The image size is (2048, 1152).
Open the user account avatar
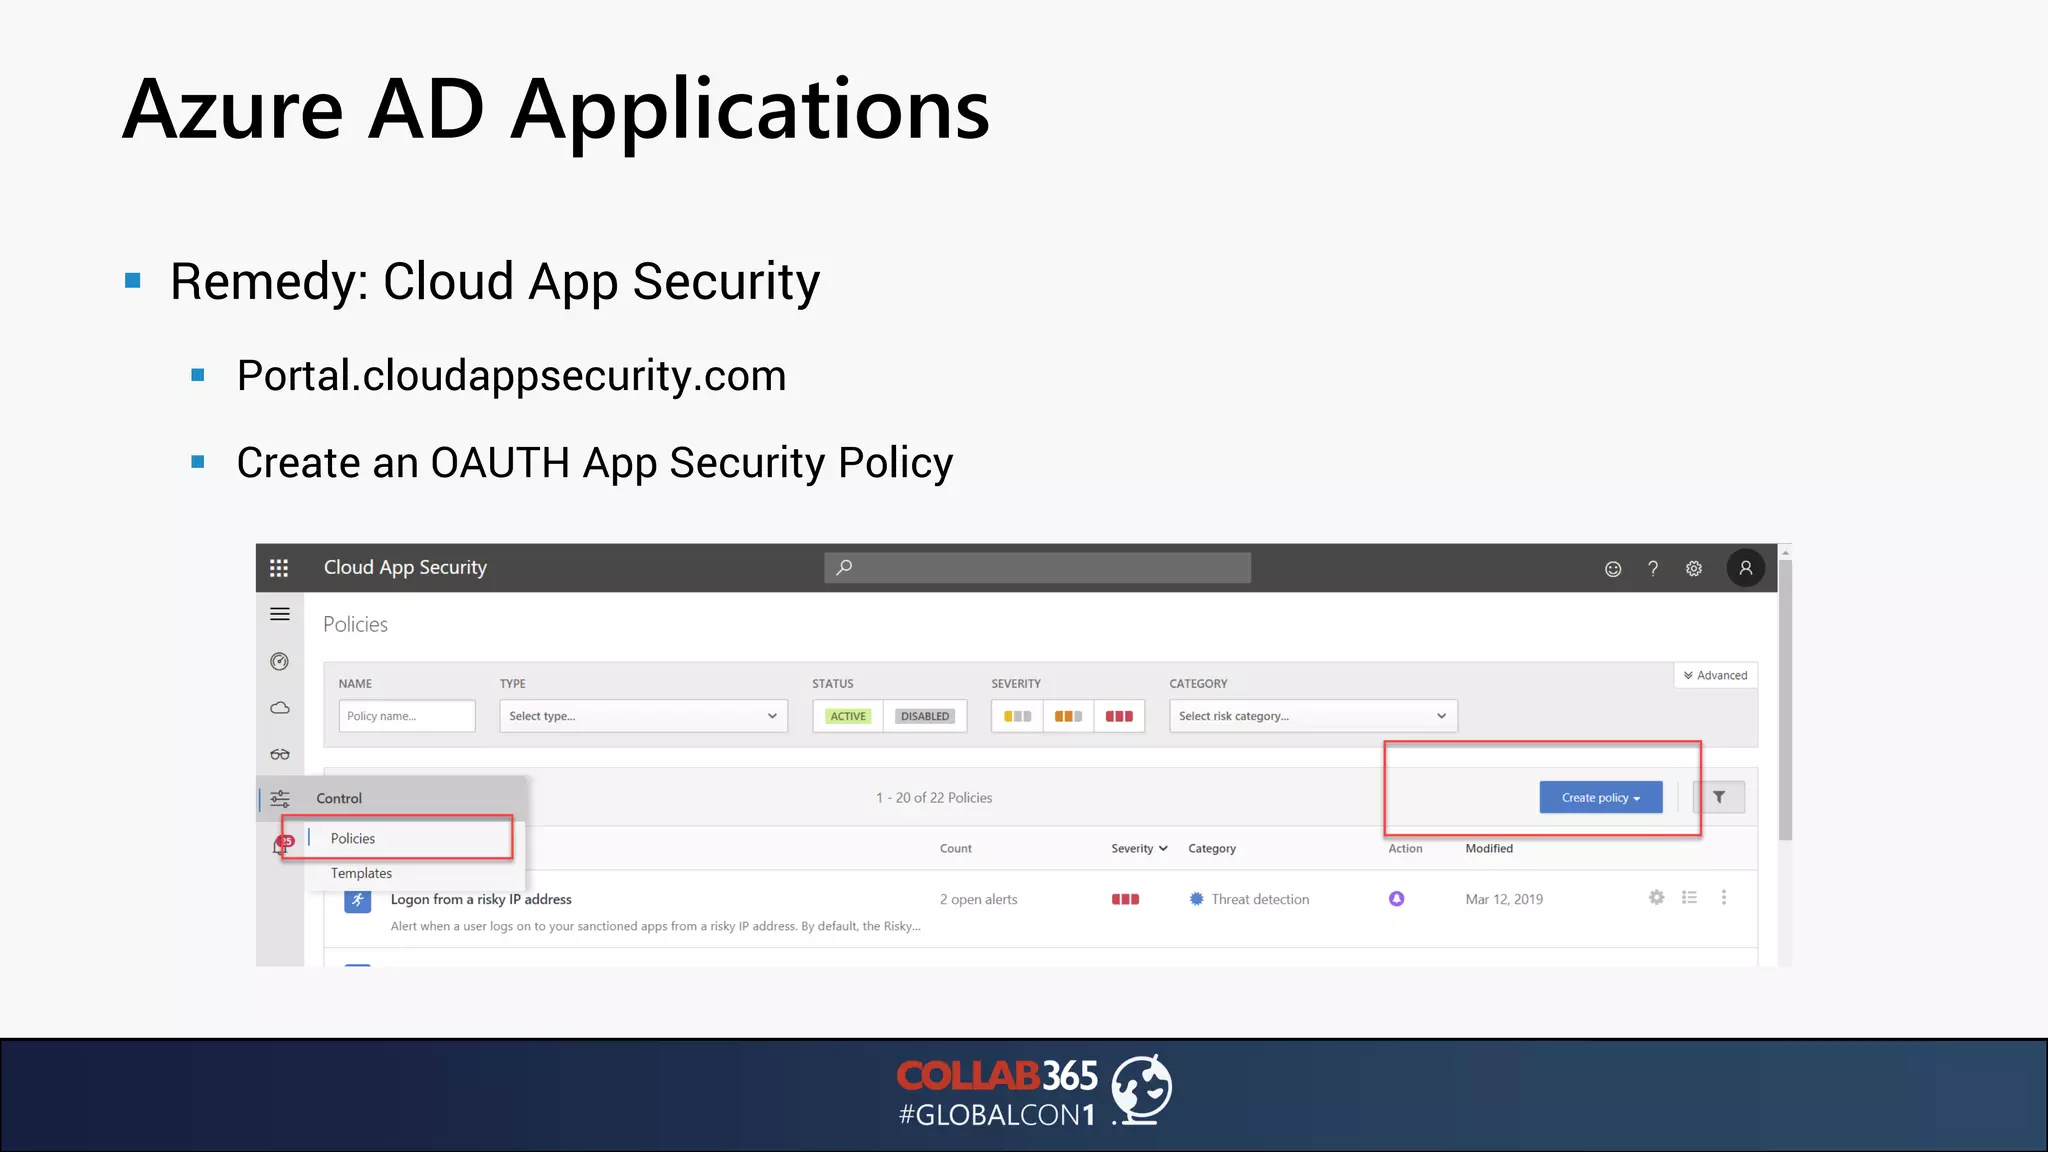point(1746,568)
